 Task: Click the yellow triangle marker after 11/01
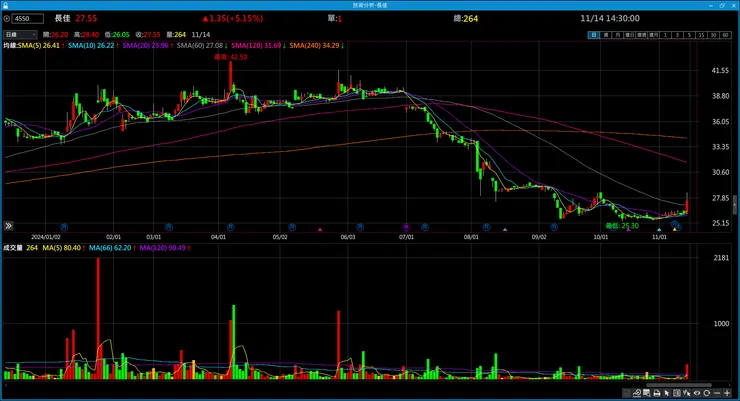click(x=675, y=230)
